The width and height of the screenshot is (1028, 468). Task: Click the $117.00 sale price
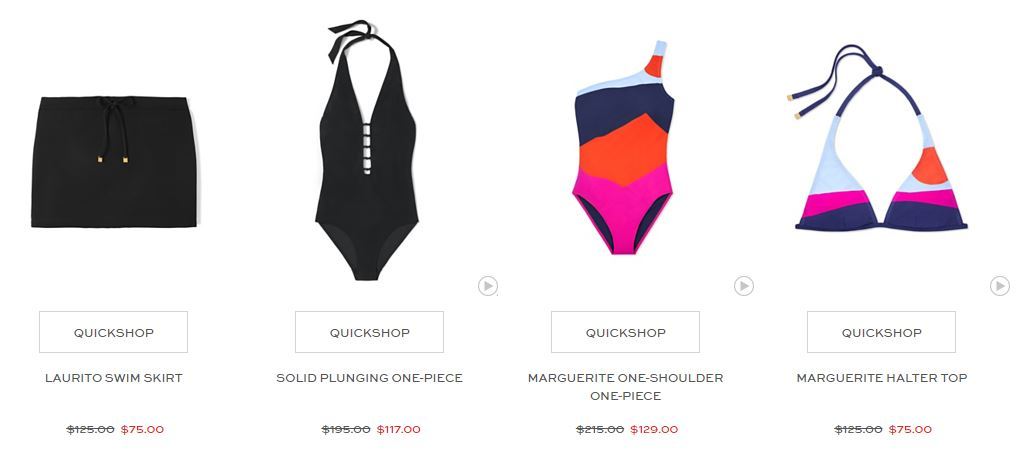click(399, 430)
